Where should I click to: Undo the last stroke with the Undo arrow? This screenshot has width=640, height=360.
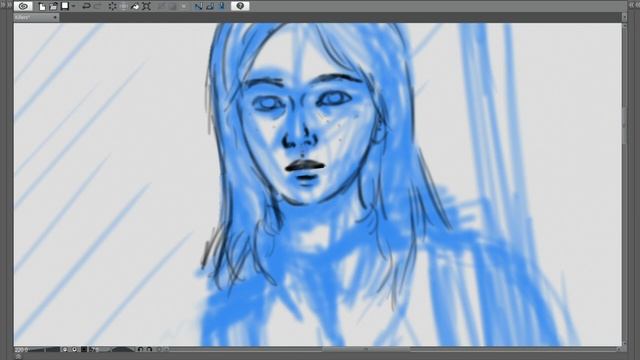tap(86, 6)
